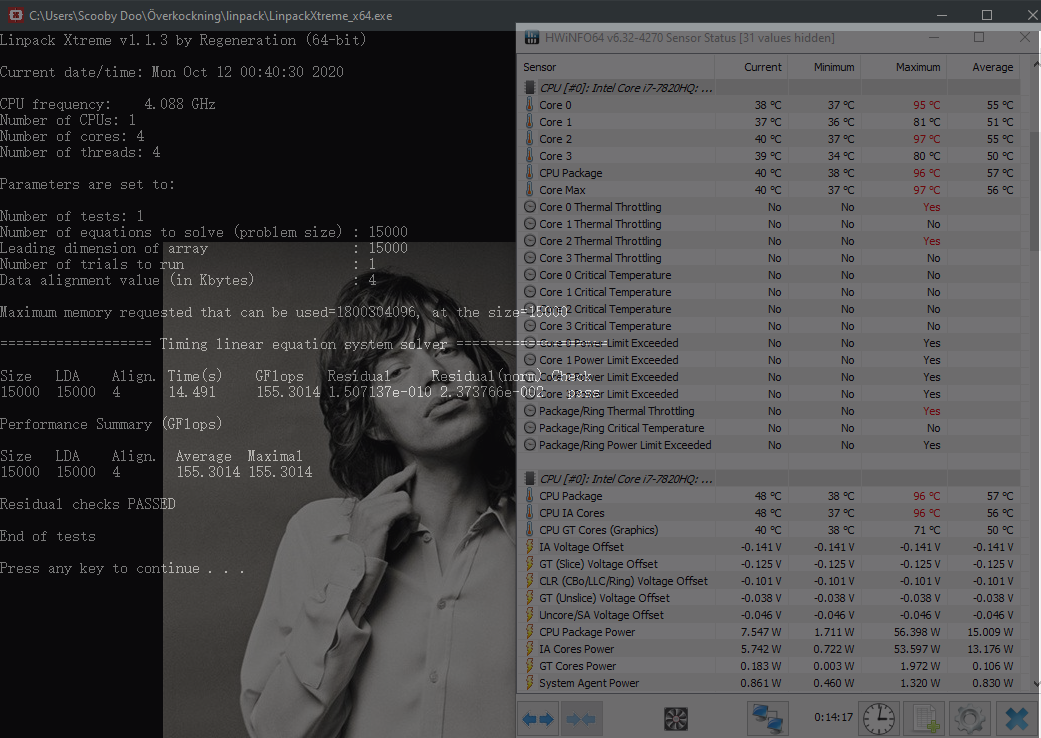Image resolution: width=1041 pixels, height=738 pixels.
Task: Click the thermometer icon beside Core 0
Action: [x=530, y=105]
